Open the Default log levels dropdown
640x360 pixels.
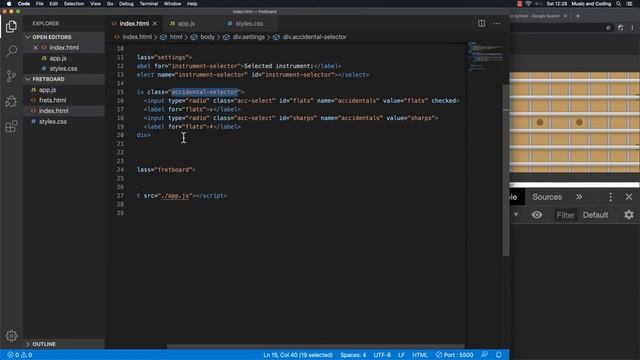pyautogui.click(x=595, y=215)
